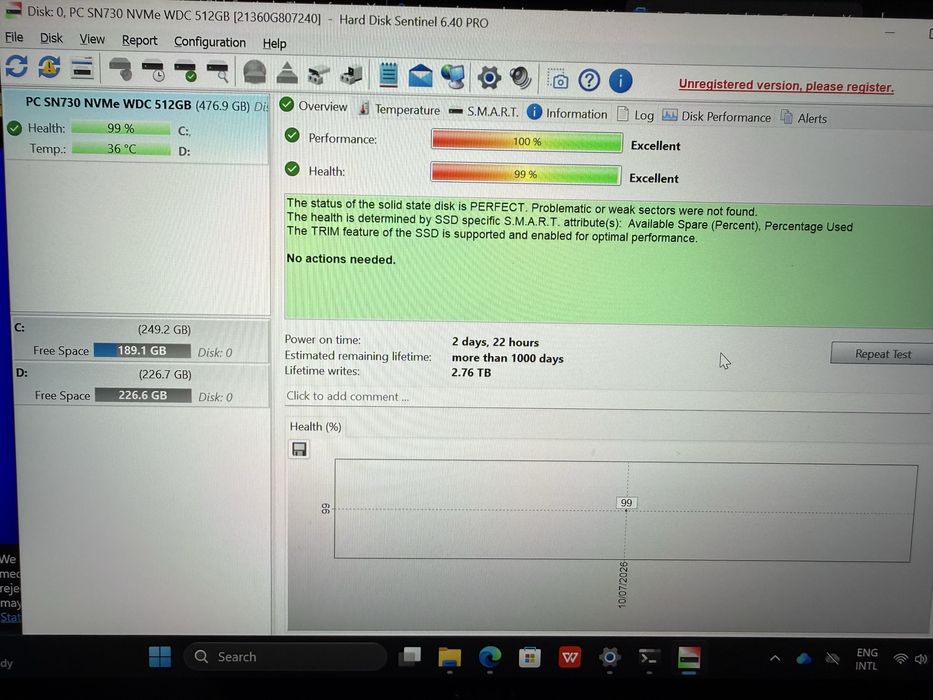The image size is (933, 700).
Task: Click the '2 days, 22 hours' power on value
Action: pos(495,342)
